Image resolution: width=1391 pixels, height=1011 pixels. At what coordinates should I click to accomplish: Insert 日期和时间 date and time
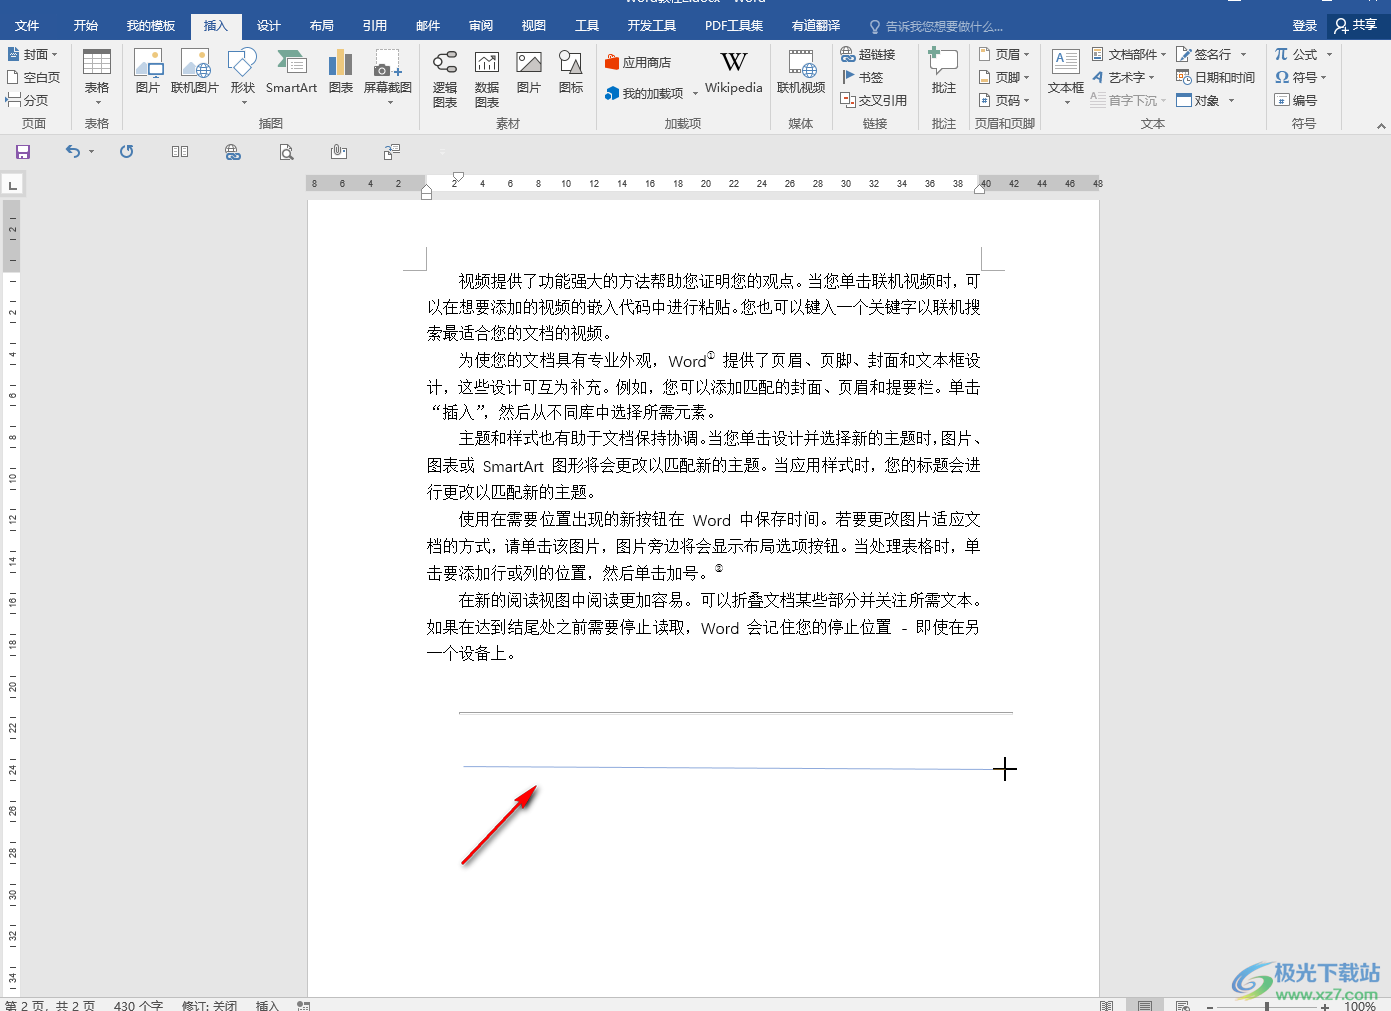(1215, 77)
